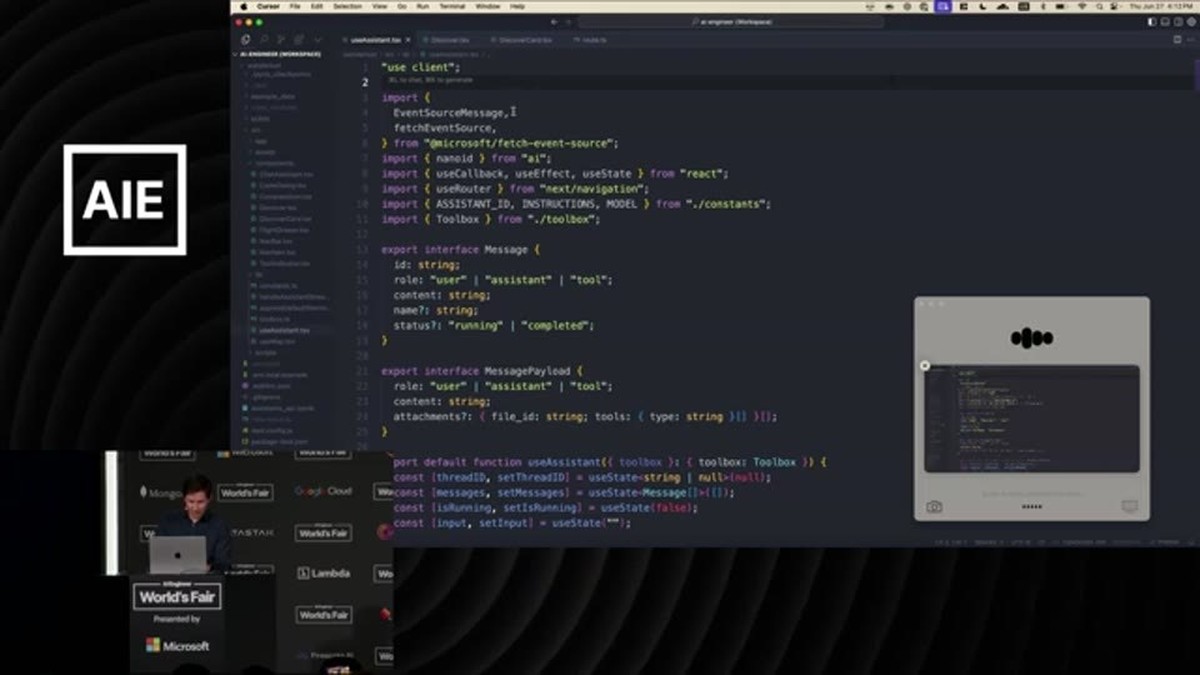Open the Source Control view icon
This screenshot has height=675, width=1200.
(x=281, y=40)
